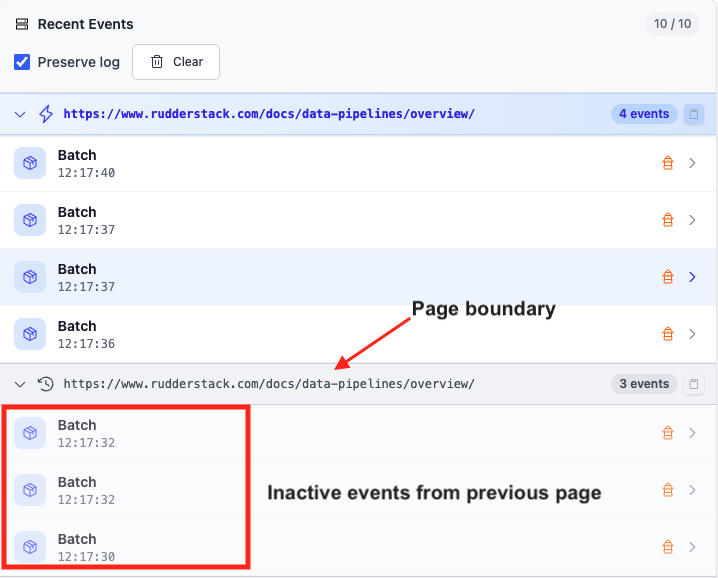Expand Batch 12:17:40 details via its chevron
Screen dimensions: 718x578
coord(692,163)
